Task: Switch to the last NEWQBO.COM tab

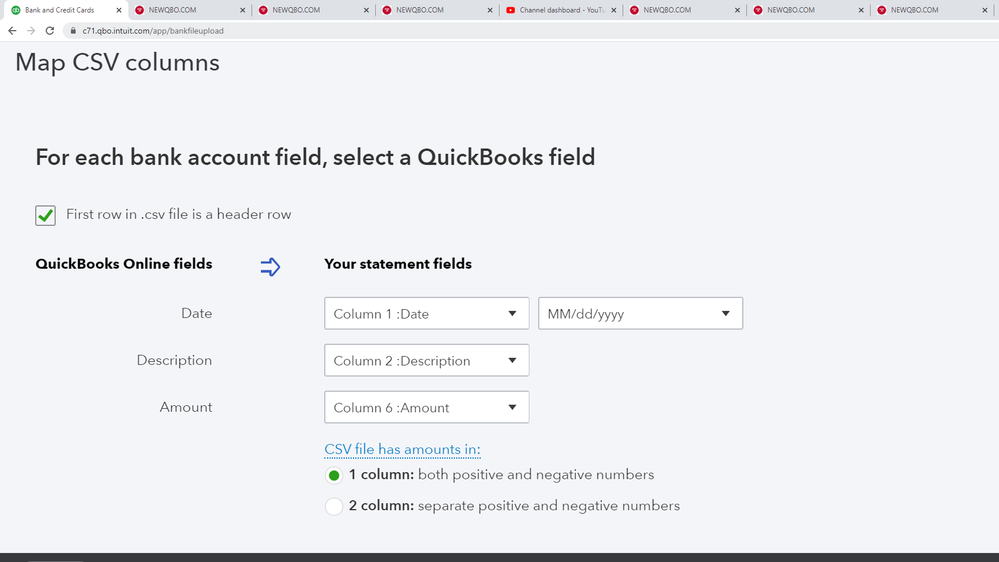Action: pyautogui.click(x=931, y=10)
